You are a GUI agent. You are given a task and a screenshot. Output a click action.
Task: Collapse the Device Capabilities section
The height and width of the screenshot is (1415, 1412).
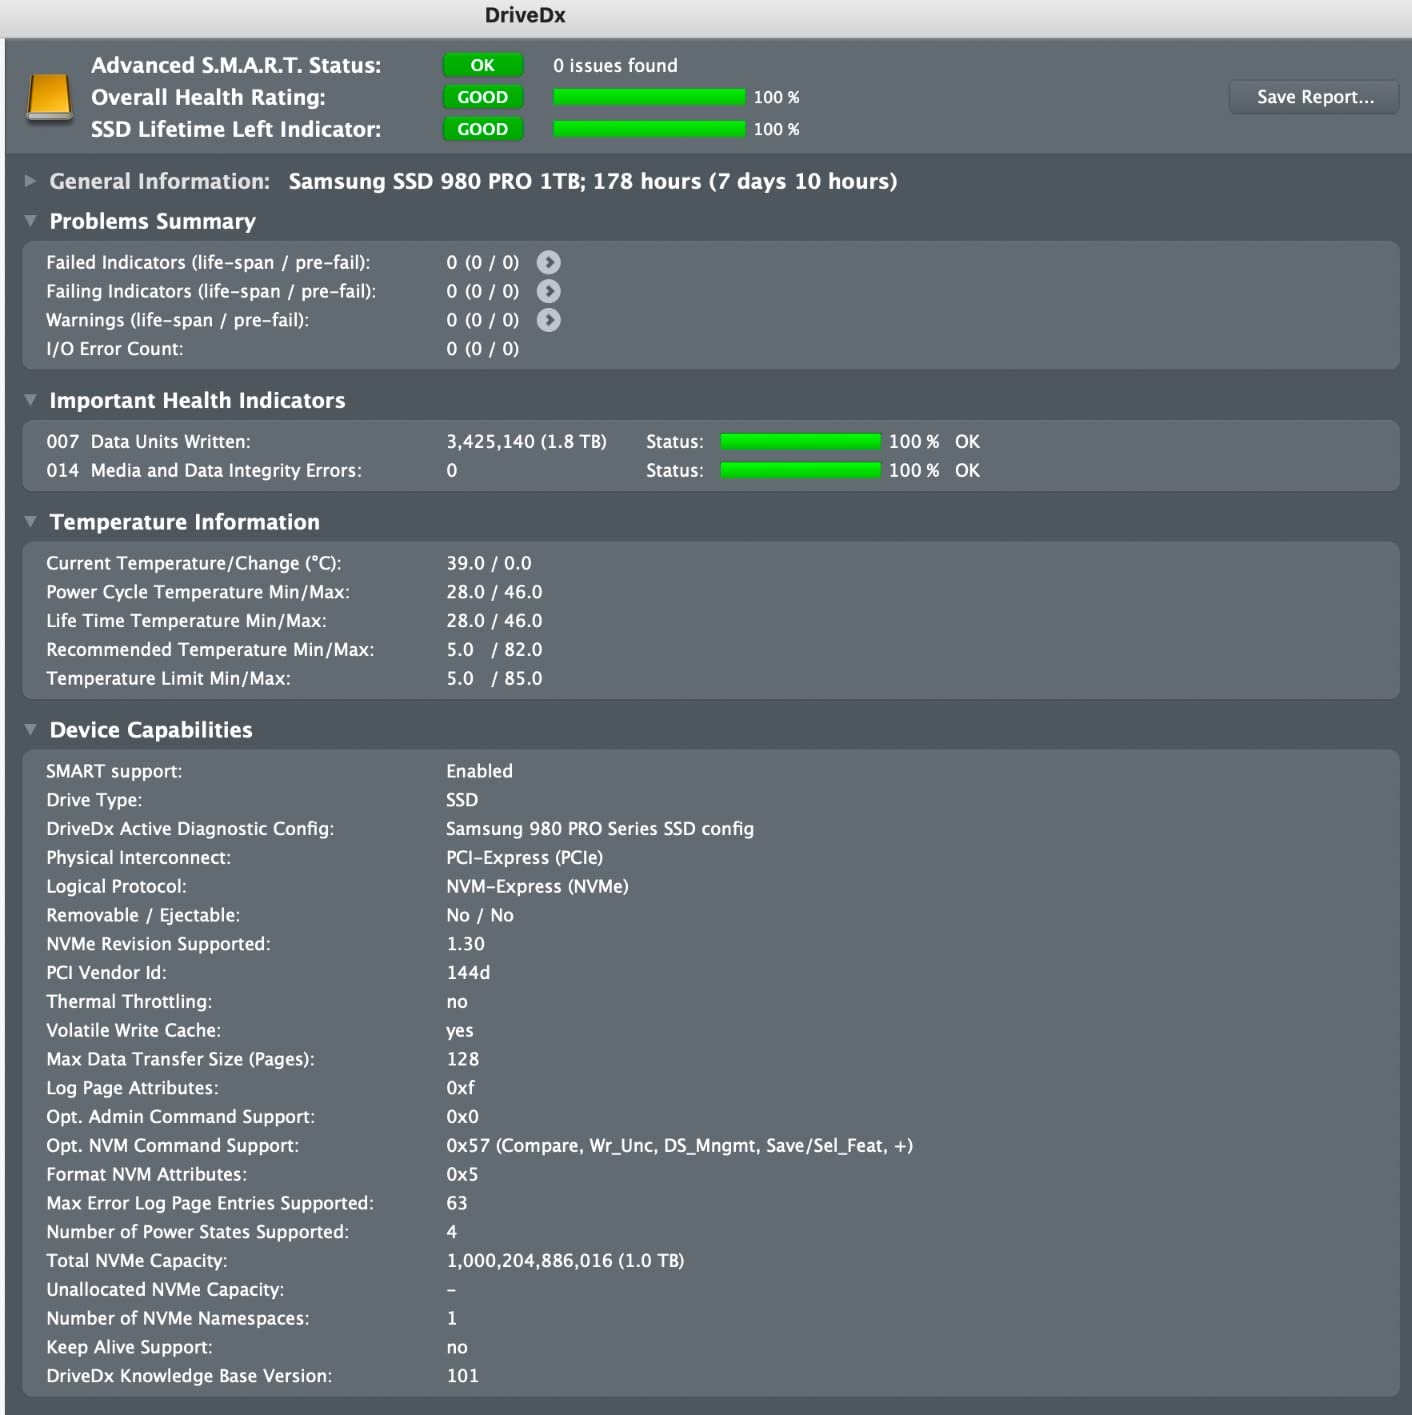click(30, 730)
